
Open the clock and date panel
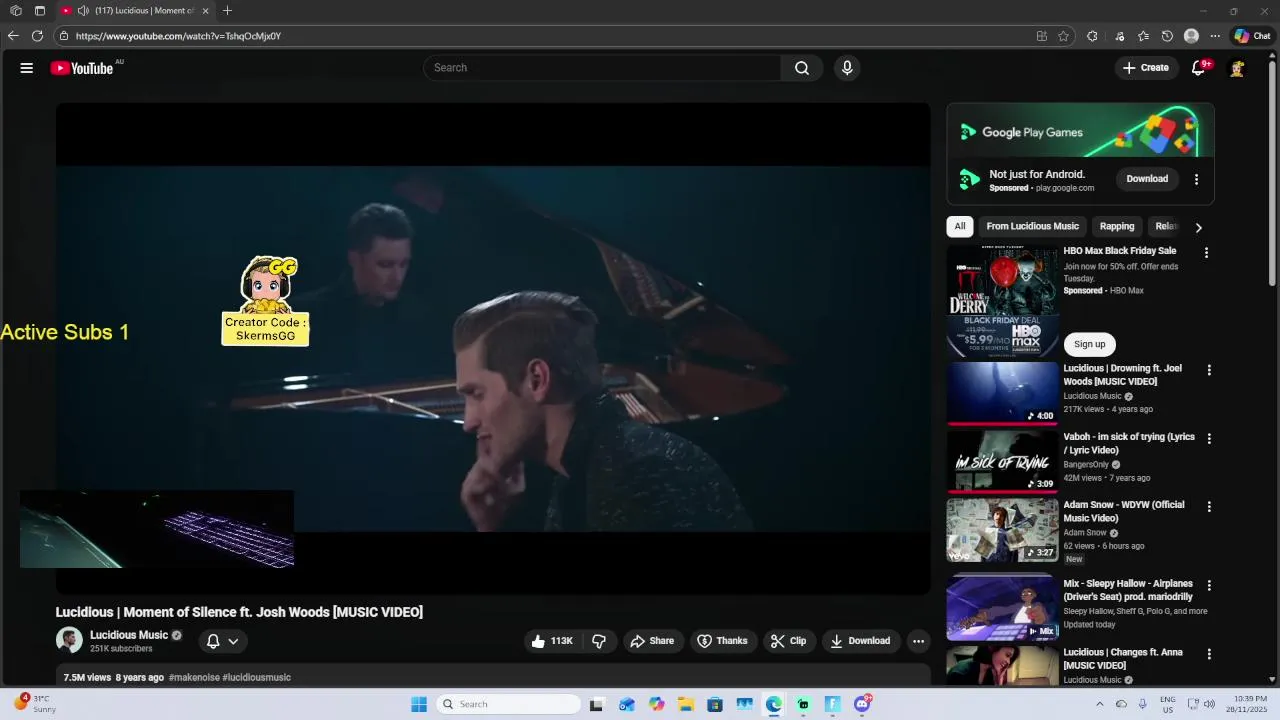(x=1250, y=704)
